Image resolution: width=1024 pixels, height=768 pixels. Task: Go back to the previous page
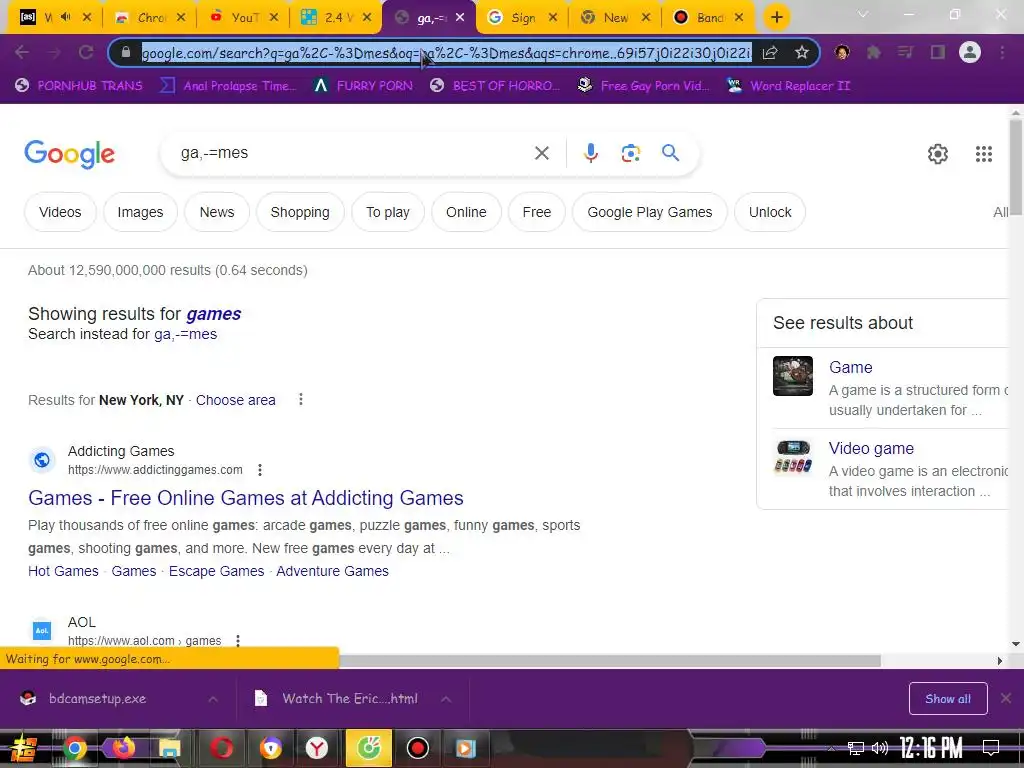pyautogui.click(x=22, y=52)
